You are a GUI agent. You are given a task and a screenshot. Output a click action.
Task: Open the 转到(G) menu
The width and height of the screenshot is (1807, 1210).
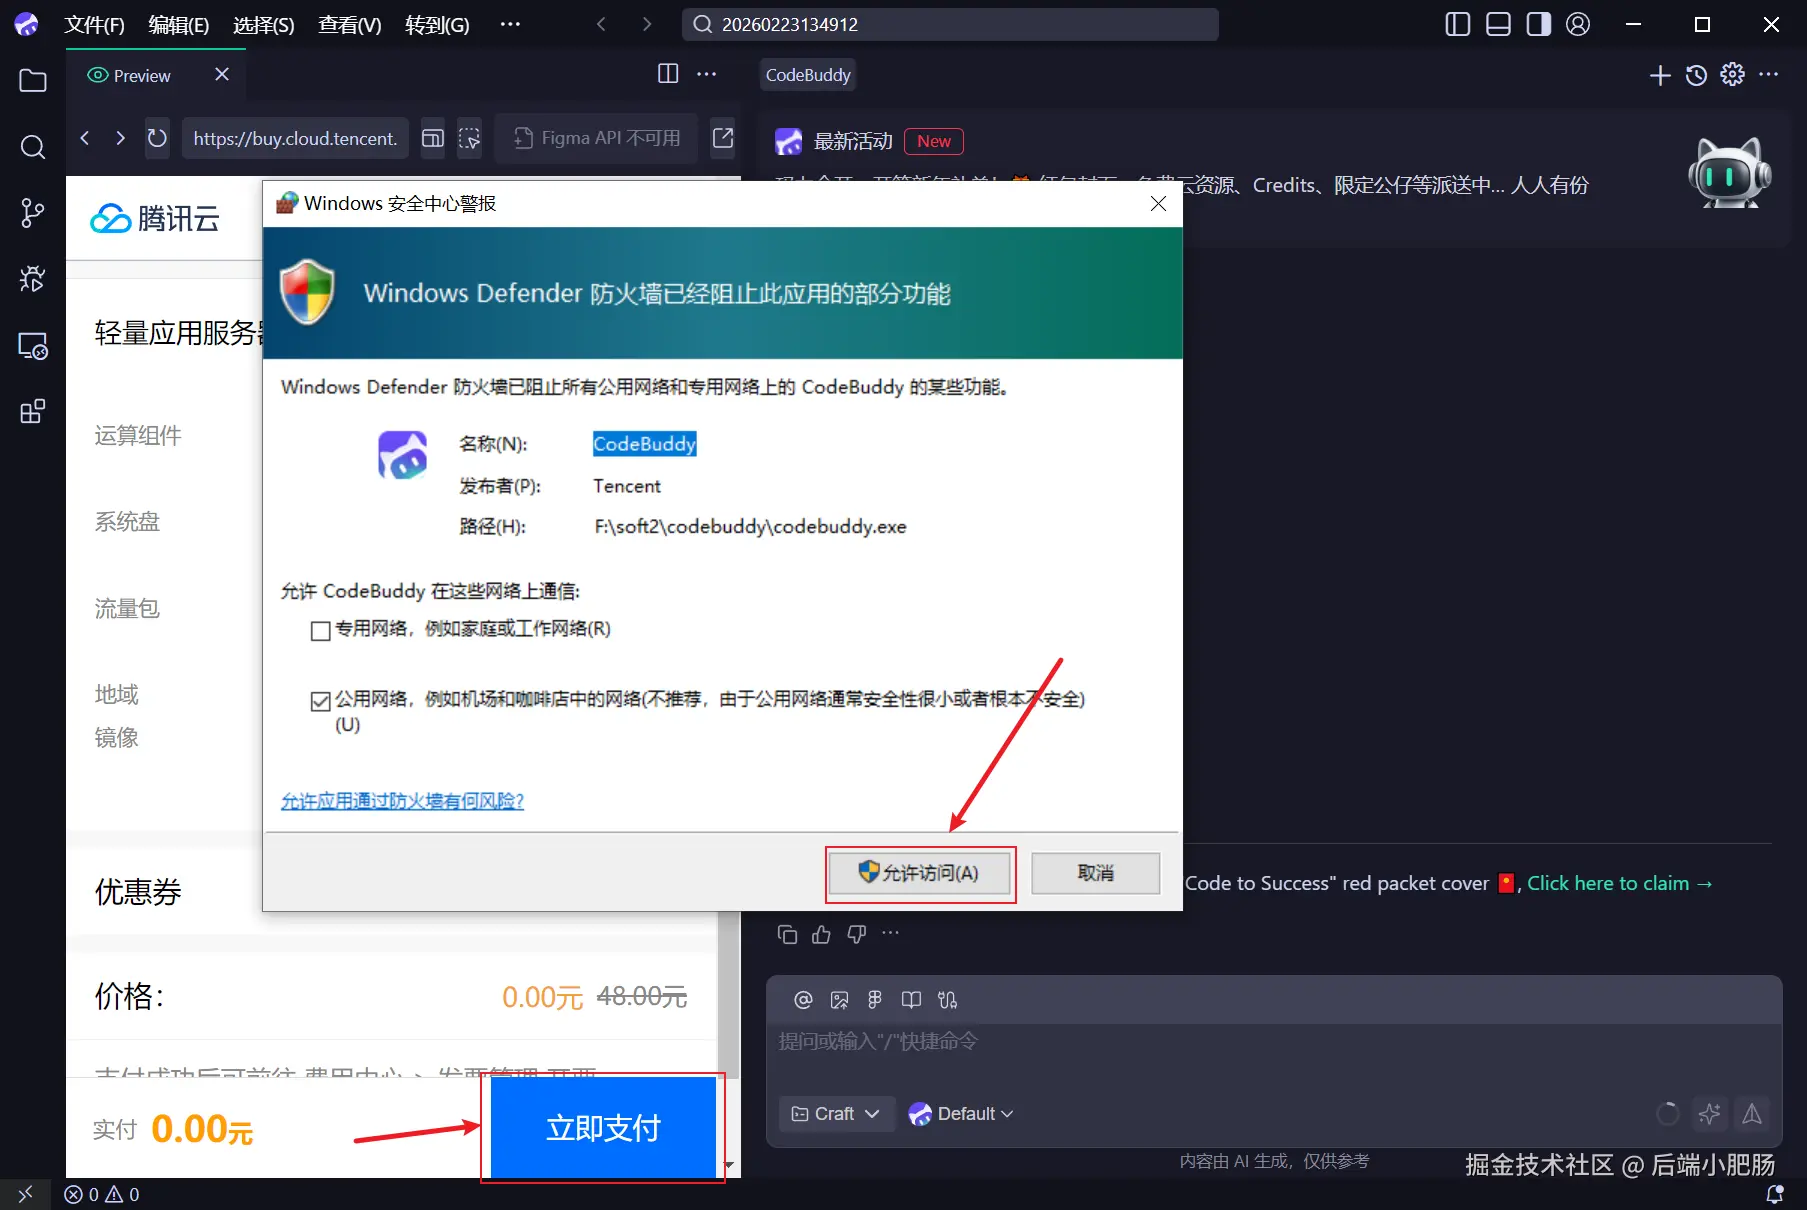(x=437, y=25)
